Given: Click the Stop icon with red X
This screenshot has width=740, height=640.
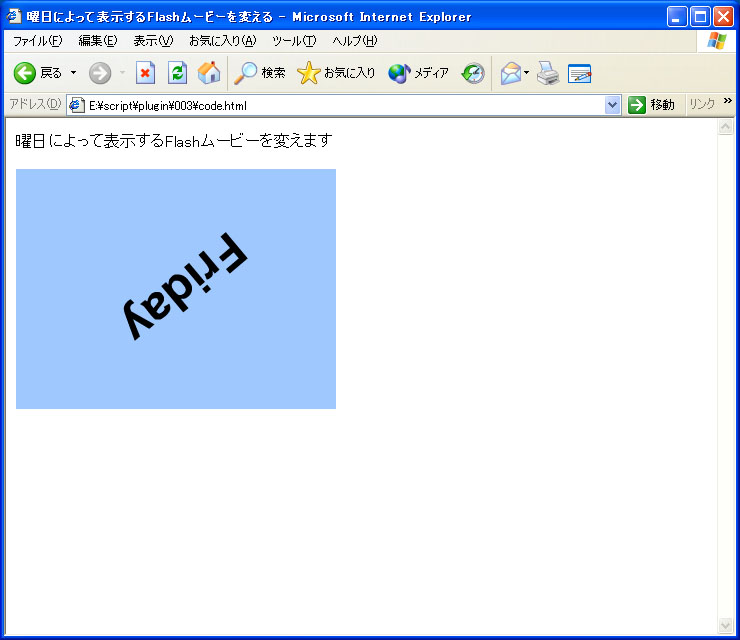Looking at the screenshot, I should (x=145, y=73).
